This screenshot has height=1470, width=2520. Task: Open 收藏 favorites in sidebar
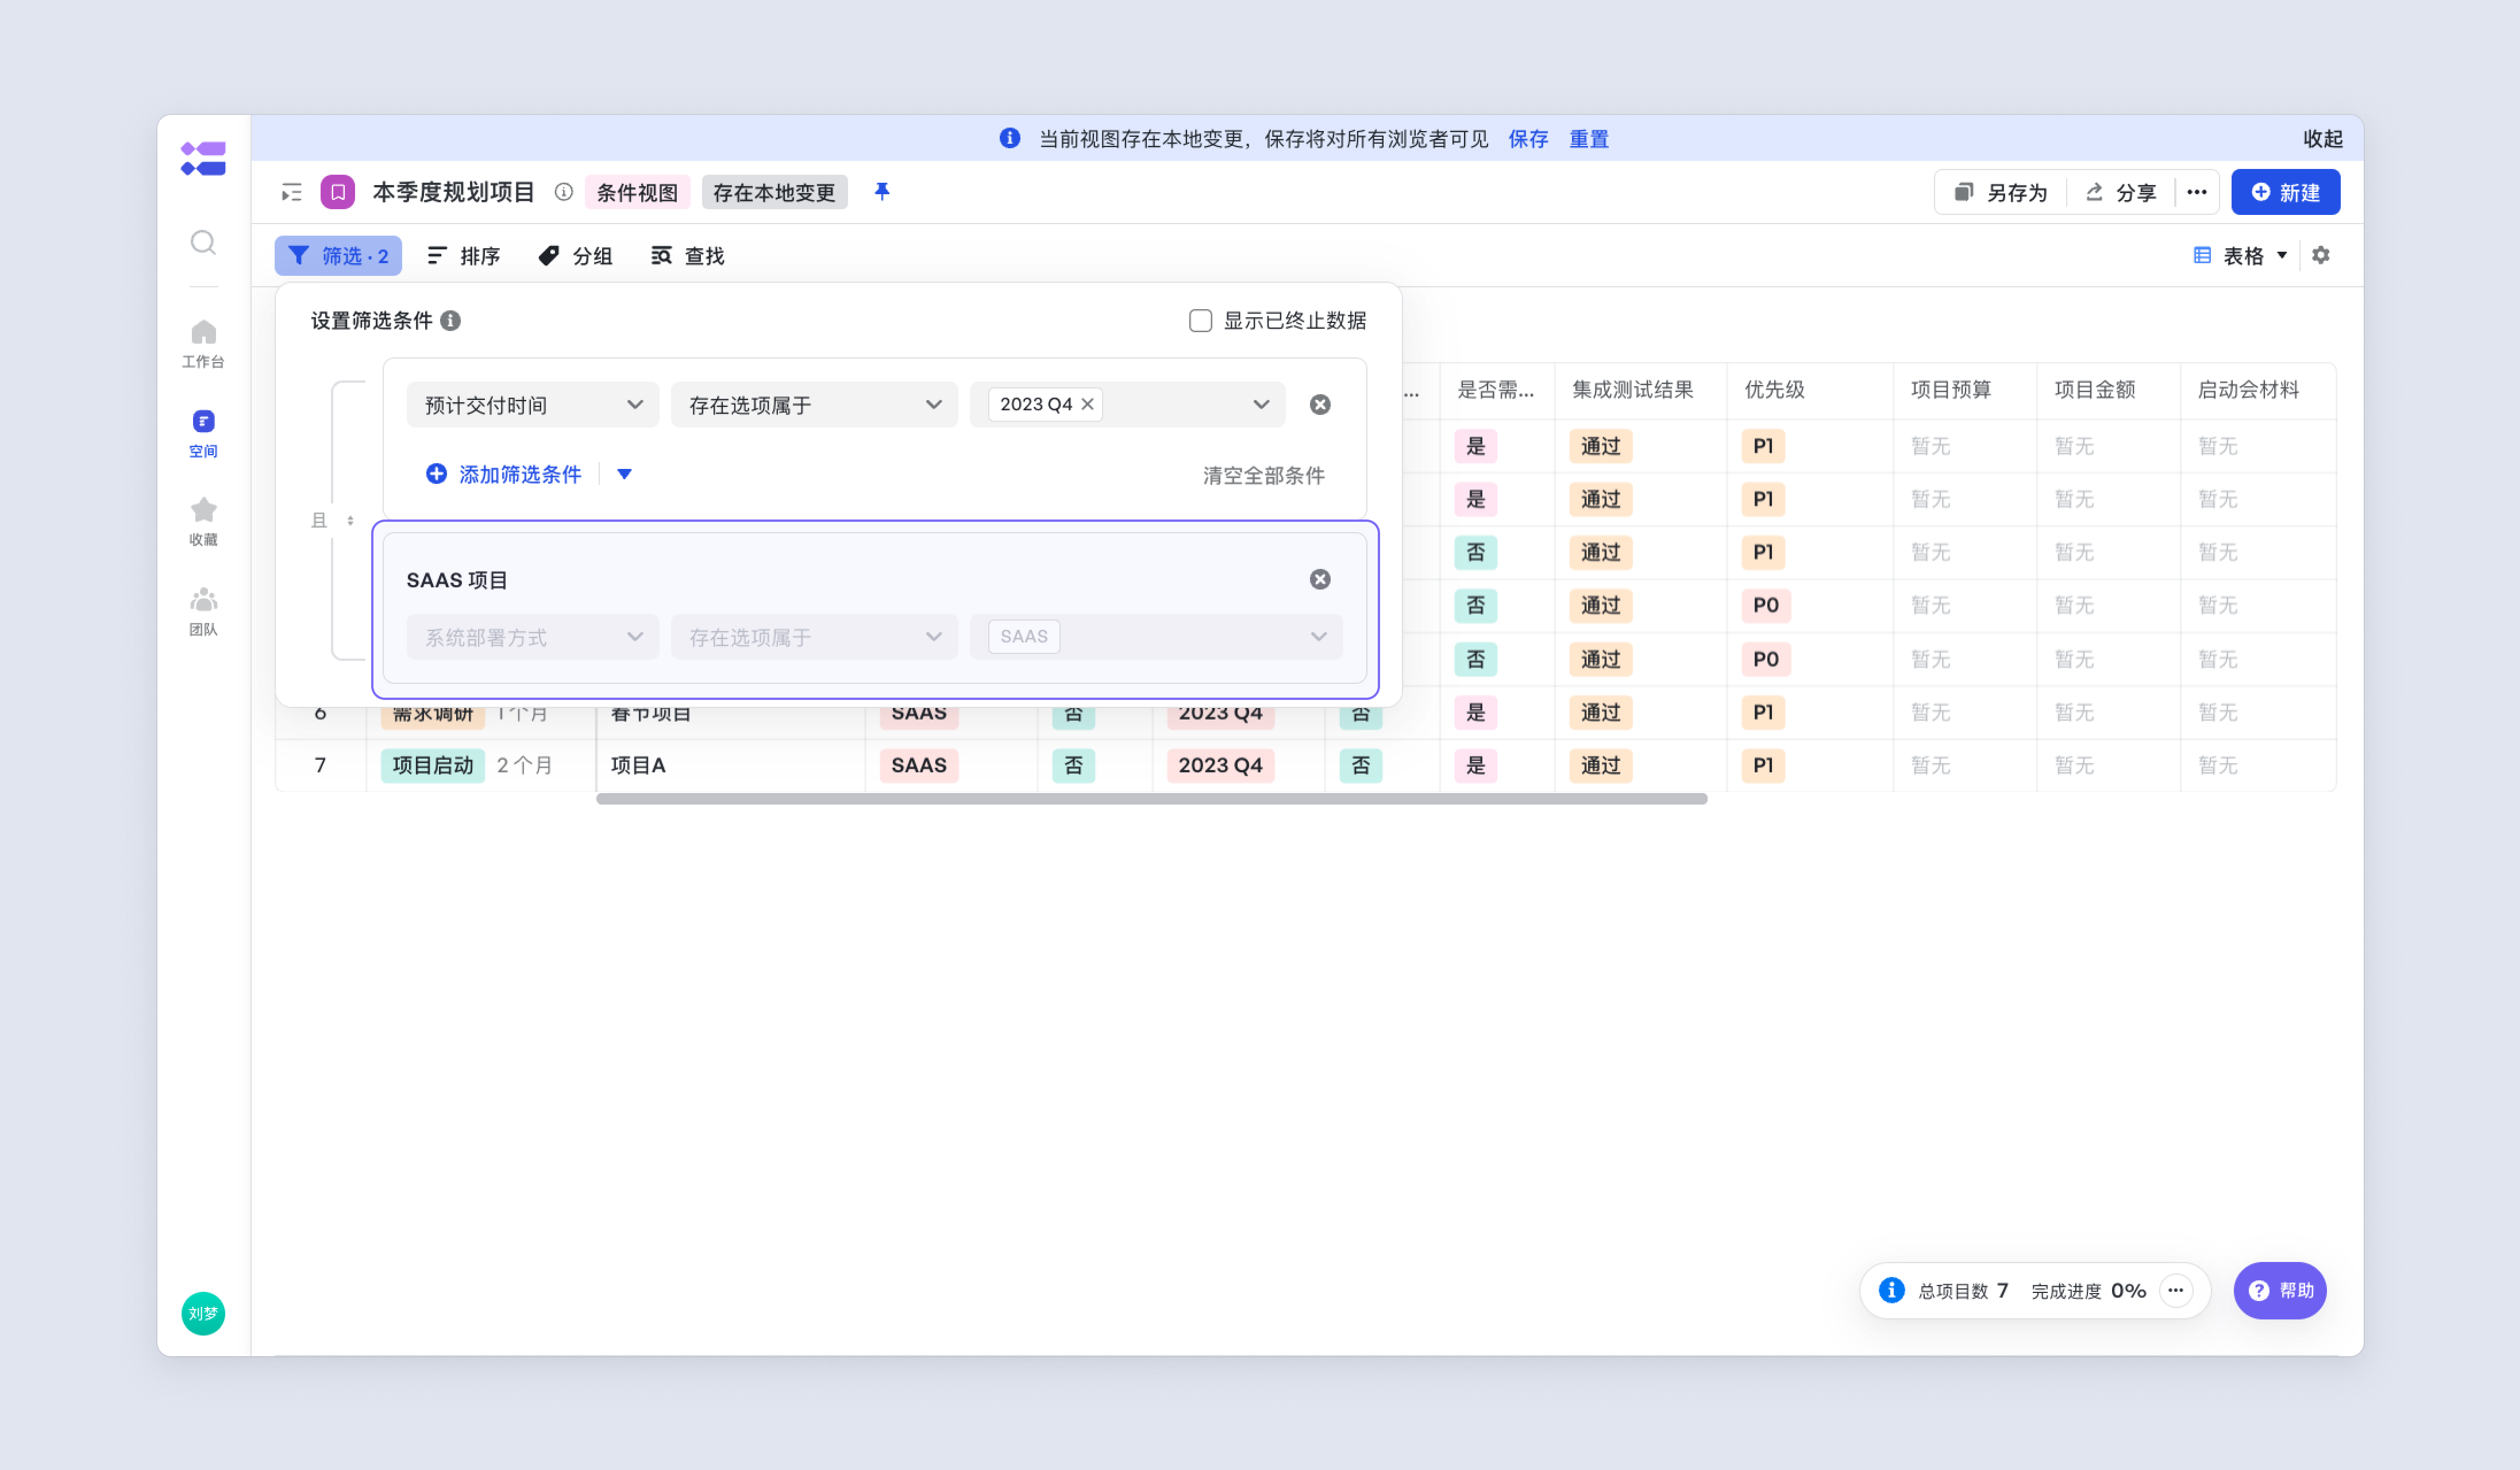(x=203, y=522)
